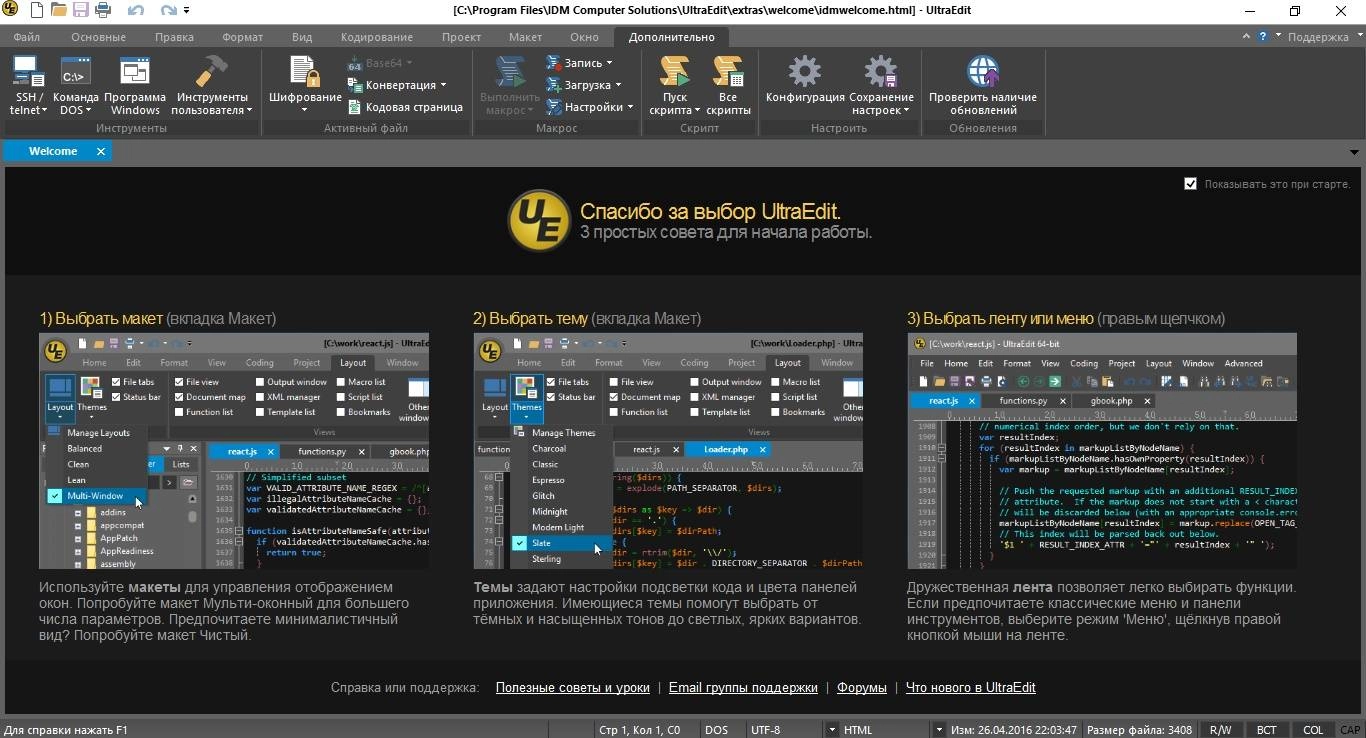Click the CAP indicator in status bar
Screen dimensions: 1366x738
point(1351,730)
